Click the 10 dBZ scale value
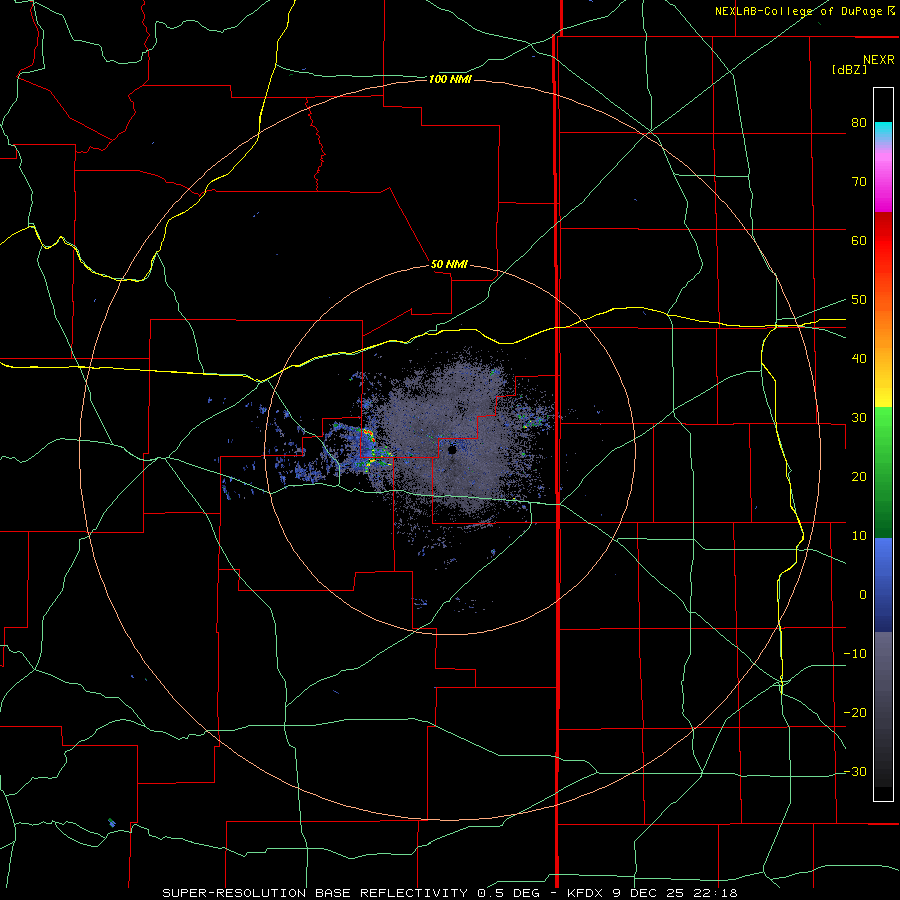The image size is (900, 900). coord(859,536)
